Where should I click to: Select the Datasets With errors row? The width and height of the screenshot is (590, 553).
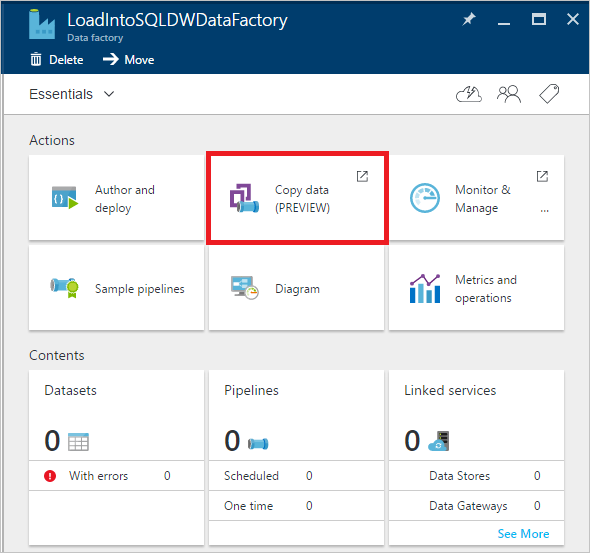coord(116,476)
